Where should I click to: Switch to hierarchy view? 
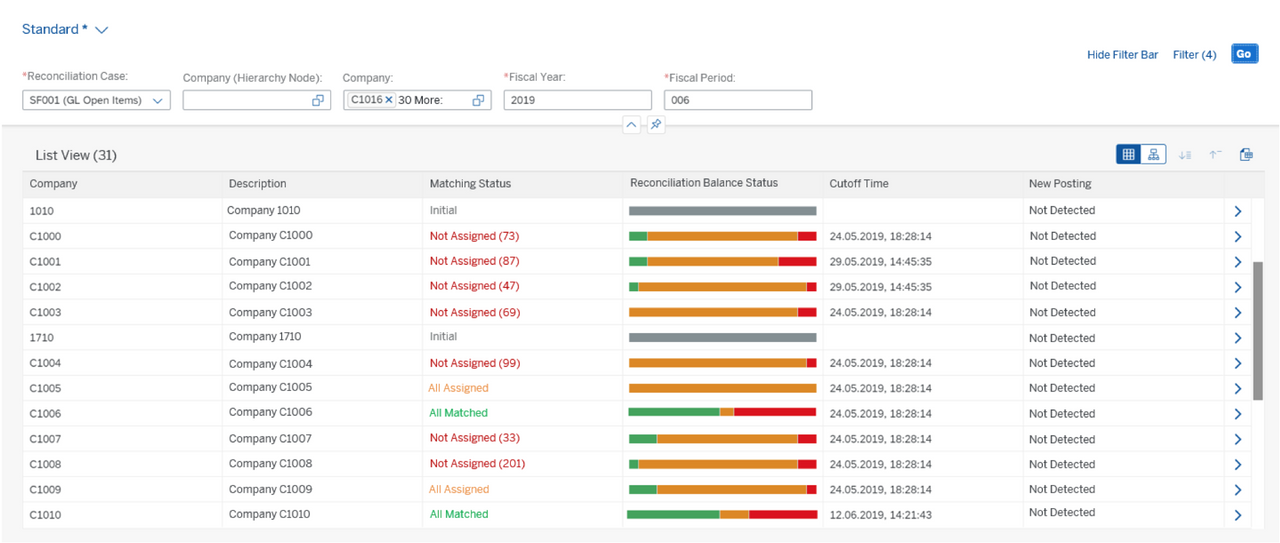(x=1153, y=155)
